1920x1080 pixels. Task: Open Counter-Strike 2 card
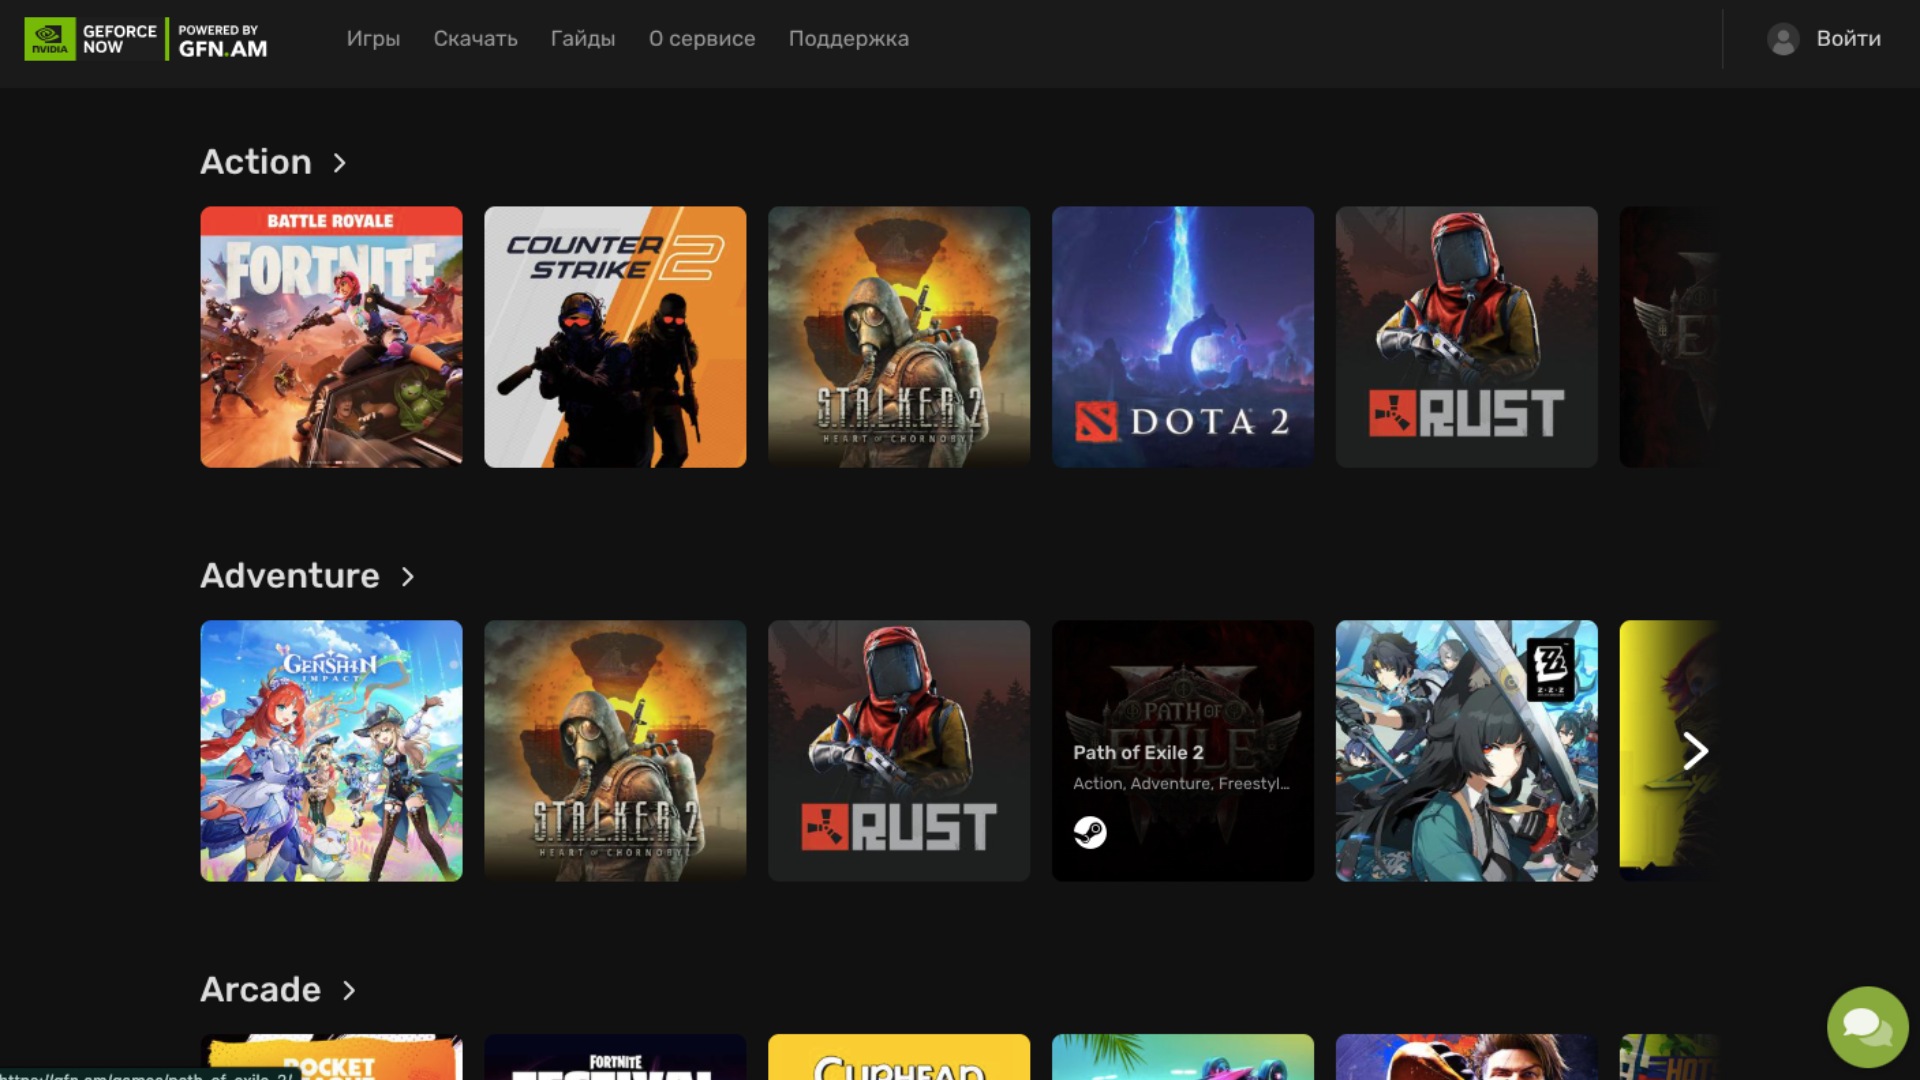(x=615, y=337)
